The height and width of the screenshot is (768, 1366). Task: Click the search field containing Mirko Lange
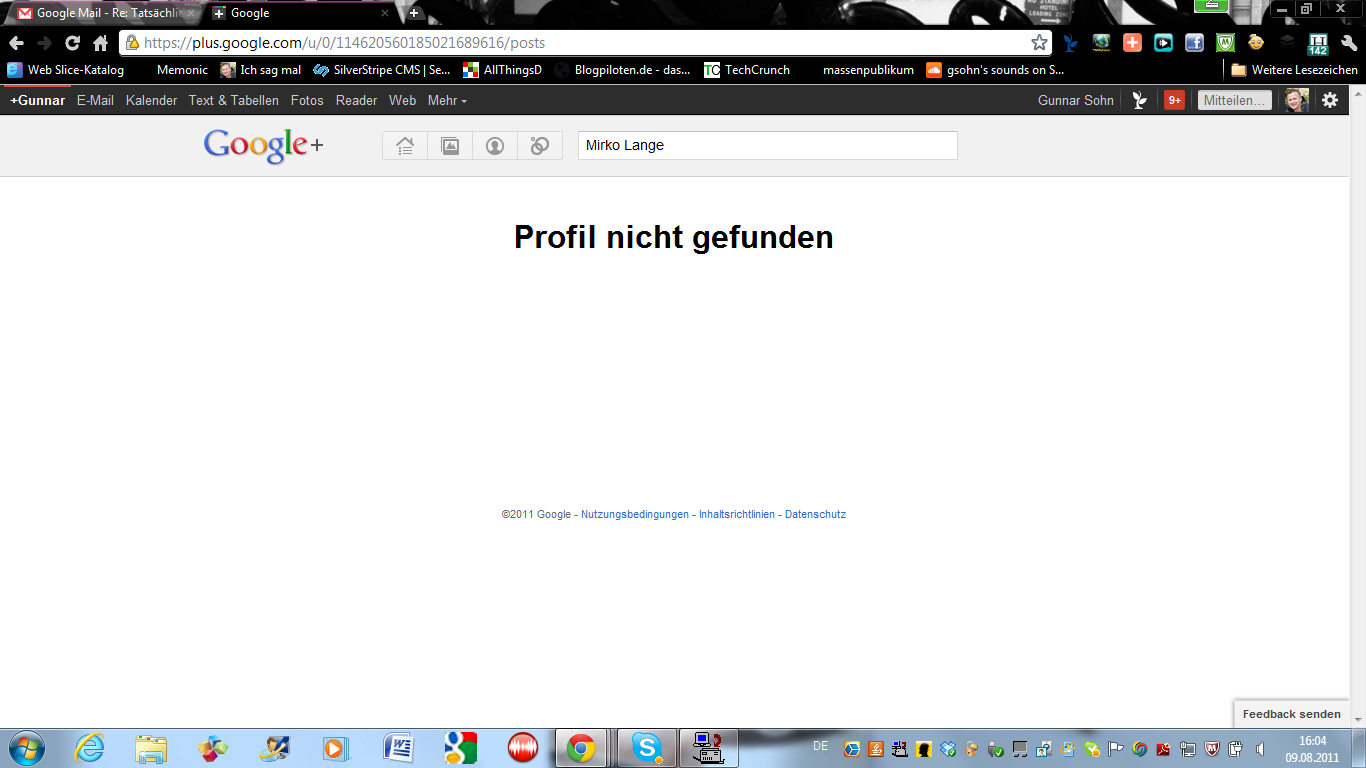767,145
